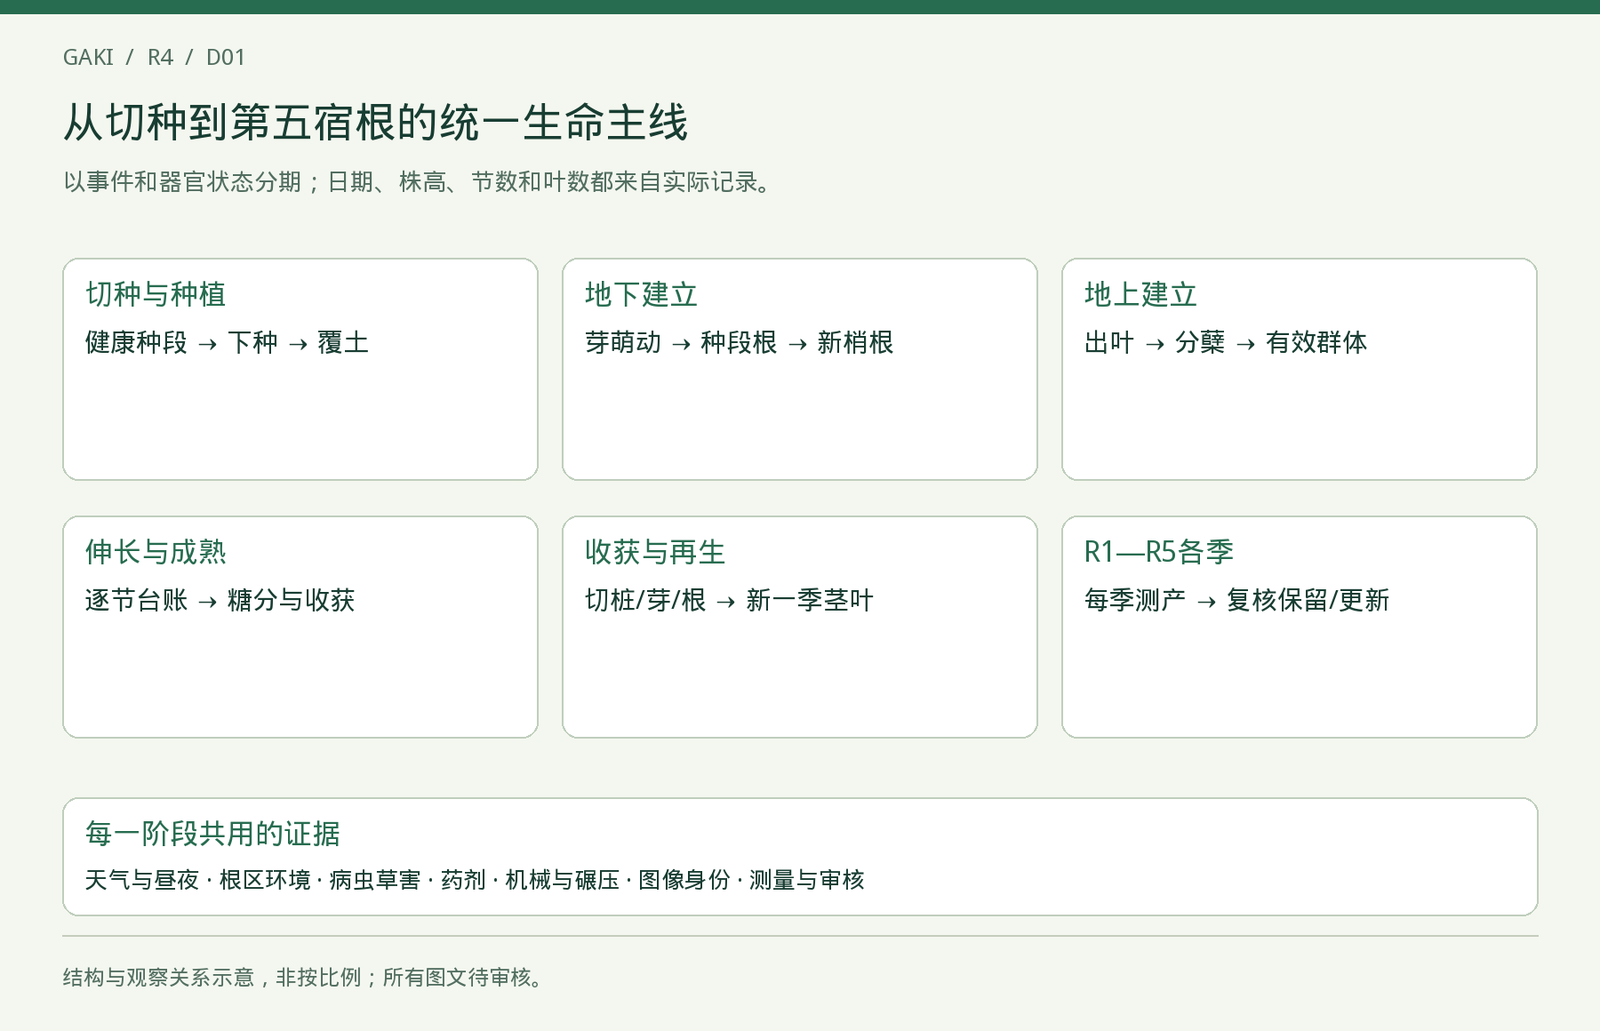Click the text 芽萌动 → 种段根 → 新梢根

pyautogui.click(x=739, y=343)
